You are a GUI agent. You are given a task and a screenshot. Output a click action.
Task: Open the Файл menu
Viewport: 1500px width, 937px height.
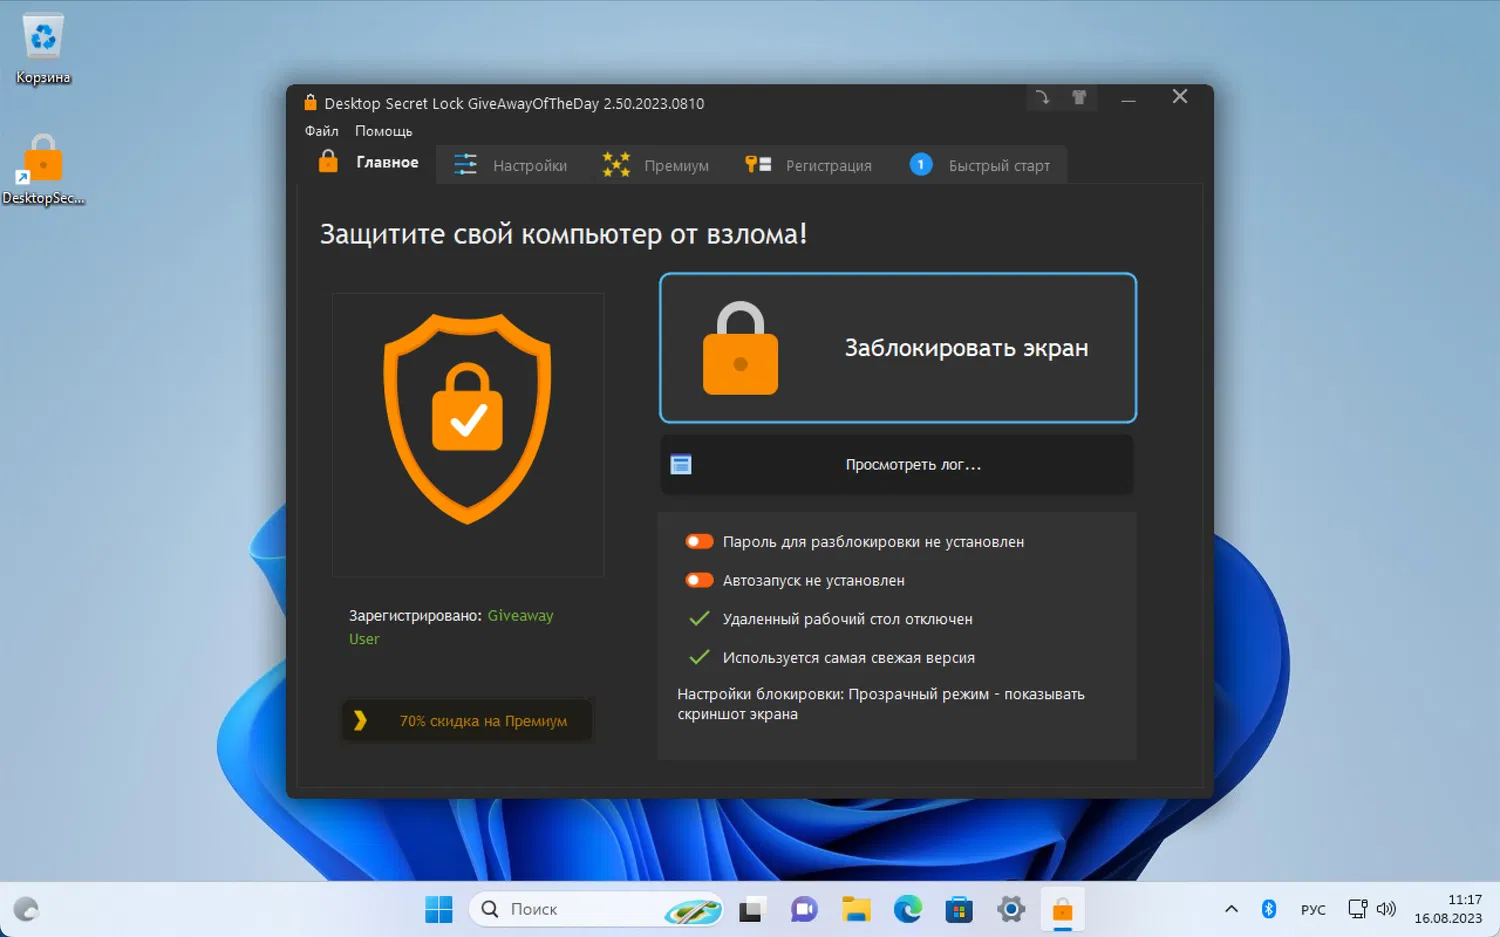pyautogui.click(x=321, y=131)
